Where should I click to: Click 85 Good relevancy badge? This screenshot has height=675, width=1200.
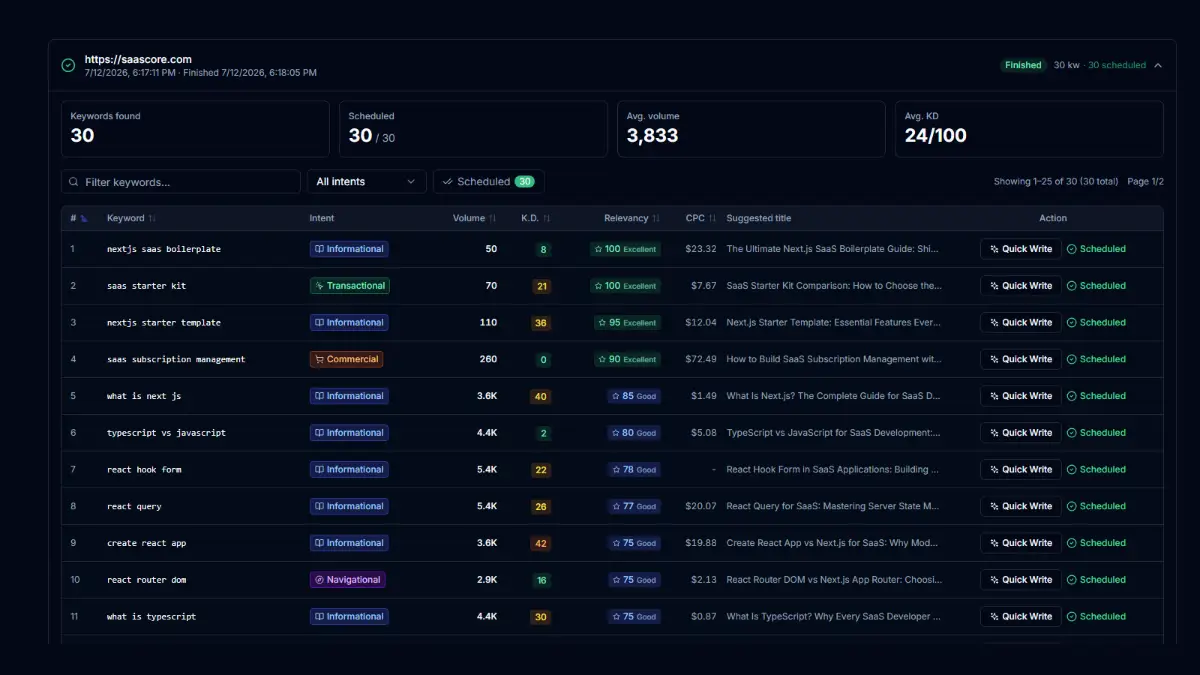tap(634, 396)
